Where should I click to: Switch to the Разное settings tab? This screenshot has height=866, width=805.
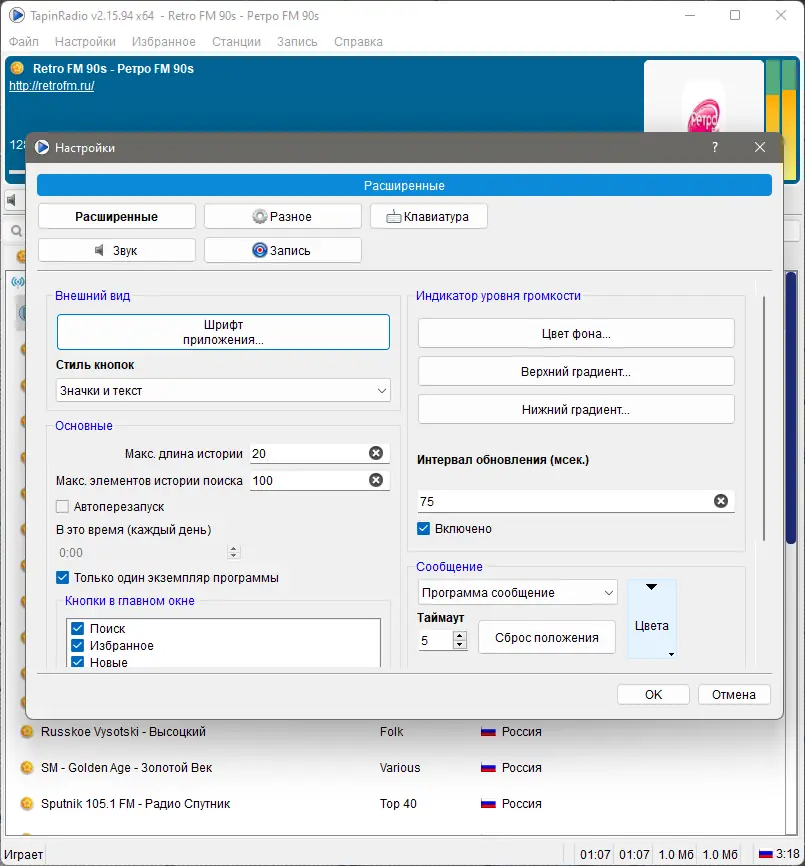pos(283,216)
